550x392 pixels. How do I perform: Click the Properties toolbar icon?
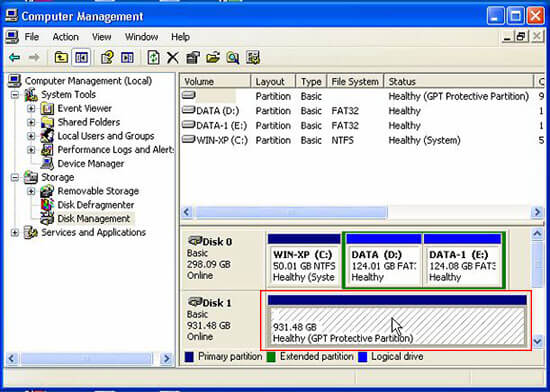click(193, 58)
